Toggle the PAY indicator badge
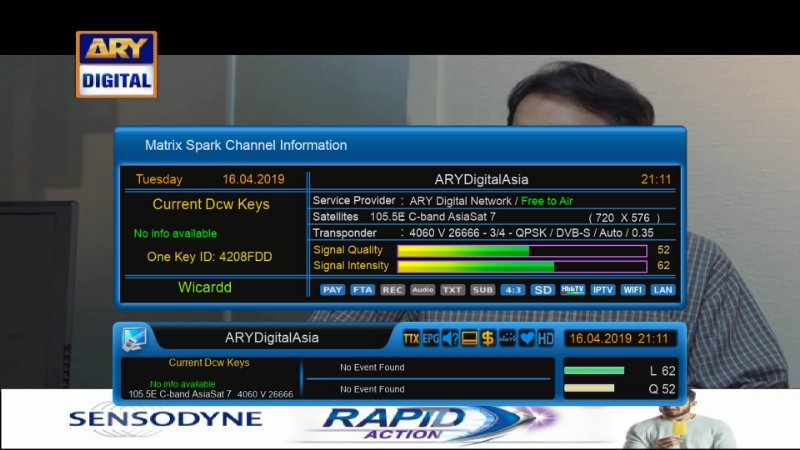Viewport: 800px width, 450px height. (333, 290)
